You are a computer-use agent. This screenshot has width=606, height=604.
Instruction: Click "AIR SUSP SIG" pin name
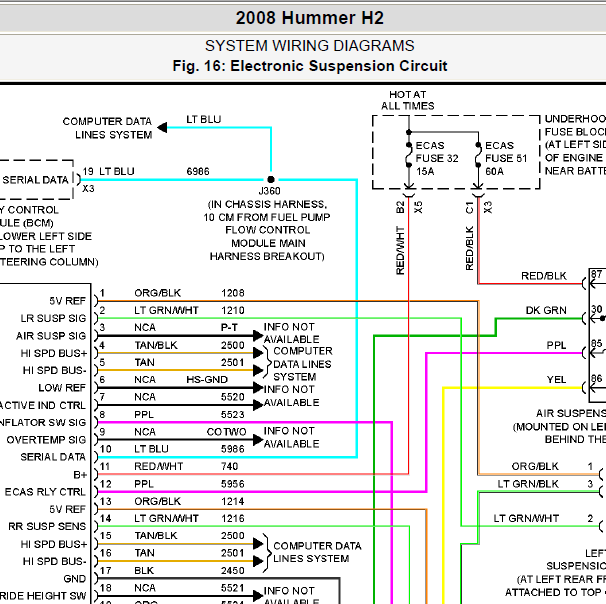coord(51,336)
